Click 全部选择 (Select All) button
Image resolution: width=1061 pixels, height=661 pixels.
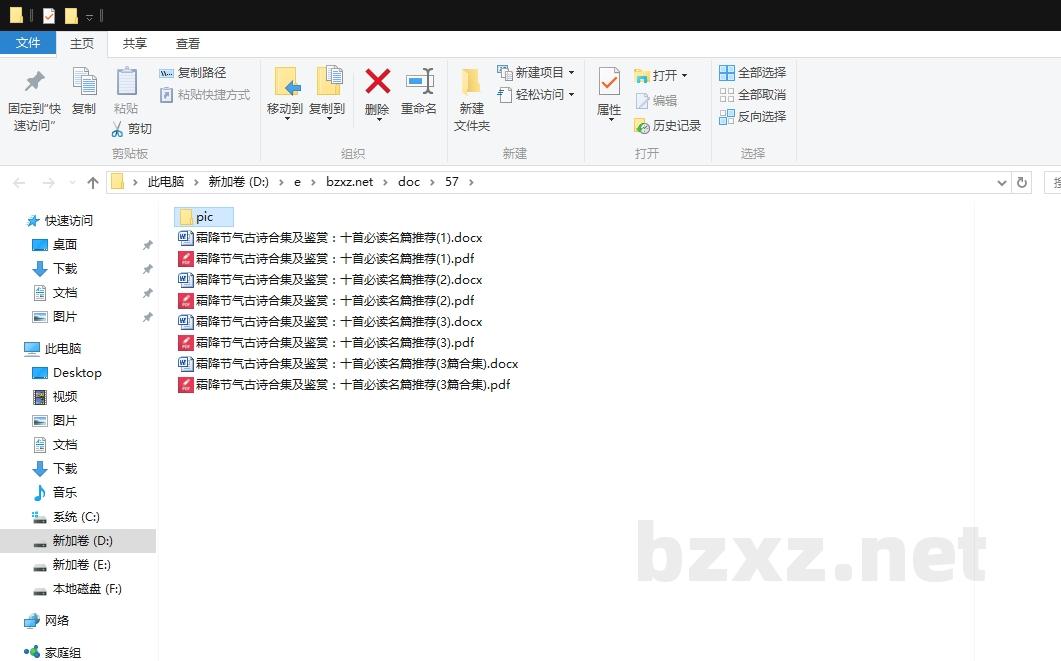click(752, 73)
